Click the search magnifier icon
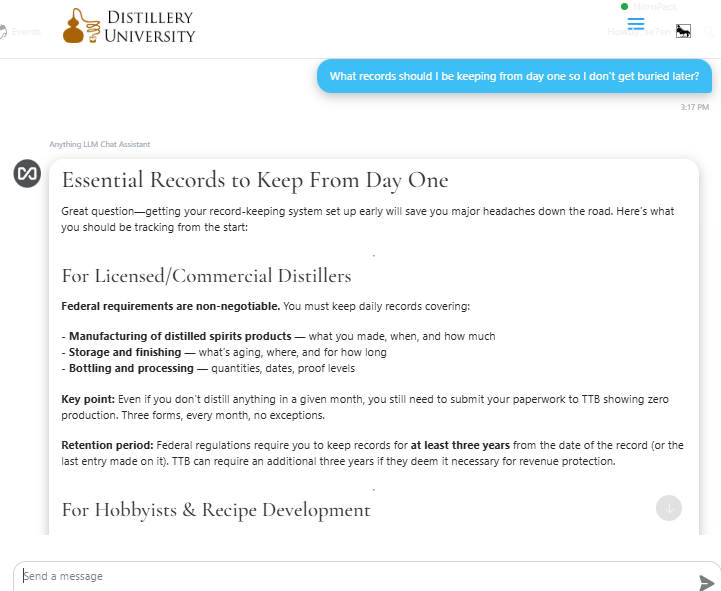This screenshot has width=721, height=591. tap(710, 31)
